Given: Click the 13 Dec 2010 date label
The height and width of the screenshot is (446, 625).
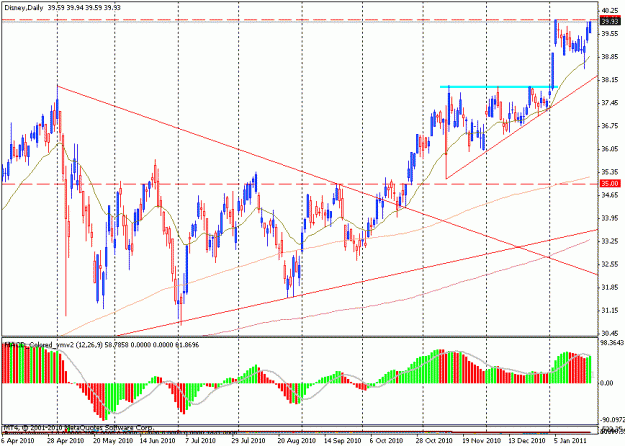Looking at the screenshot, I should point(526,441).
